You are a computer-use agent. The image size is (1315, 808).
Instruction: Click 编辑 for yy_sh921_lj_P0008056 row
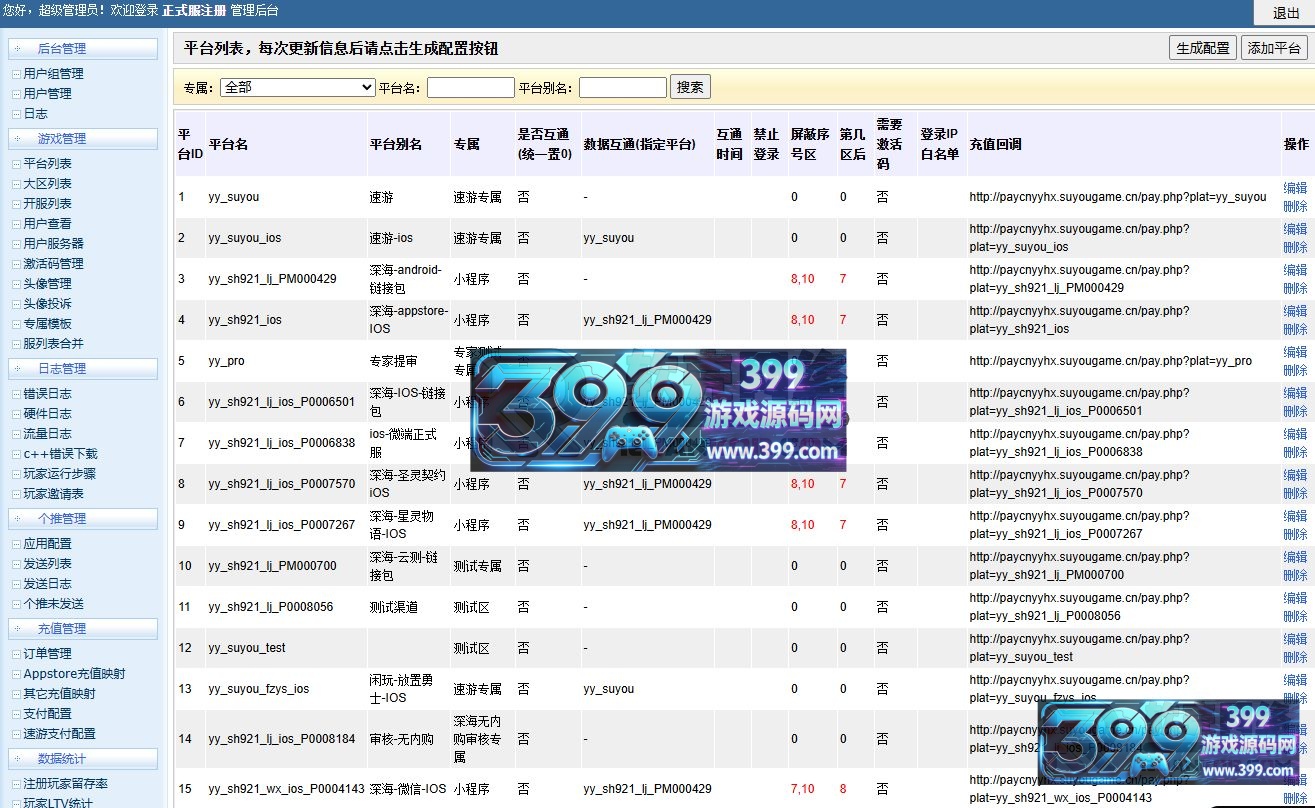tap(1295, 598)
